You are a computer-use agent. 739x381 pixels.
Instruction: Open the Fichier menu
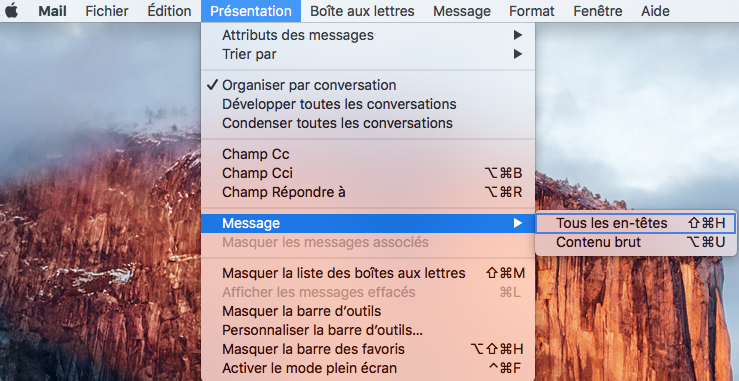coord(107,11)
